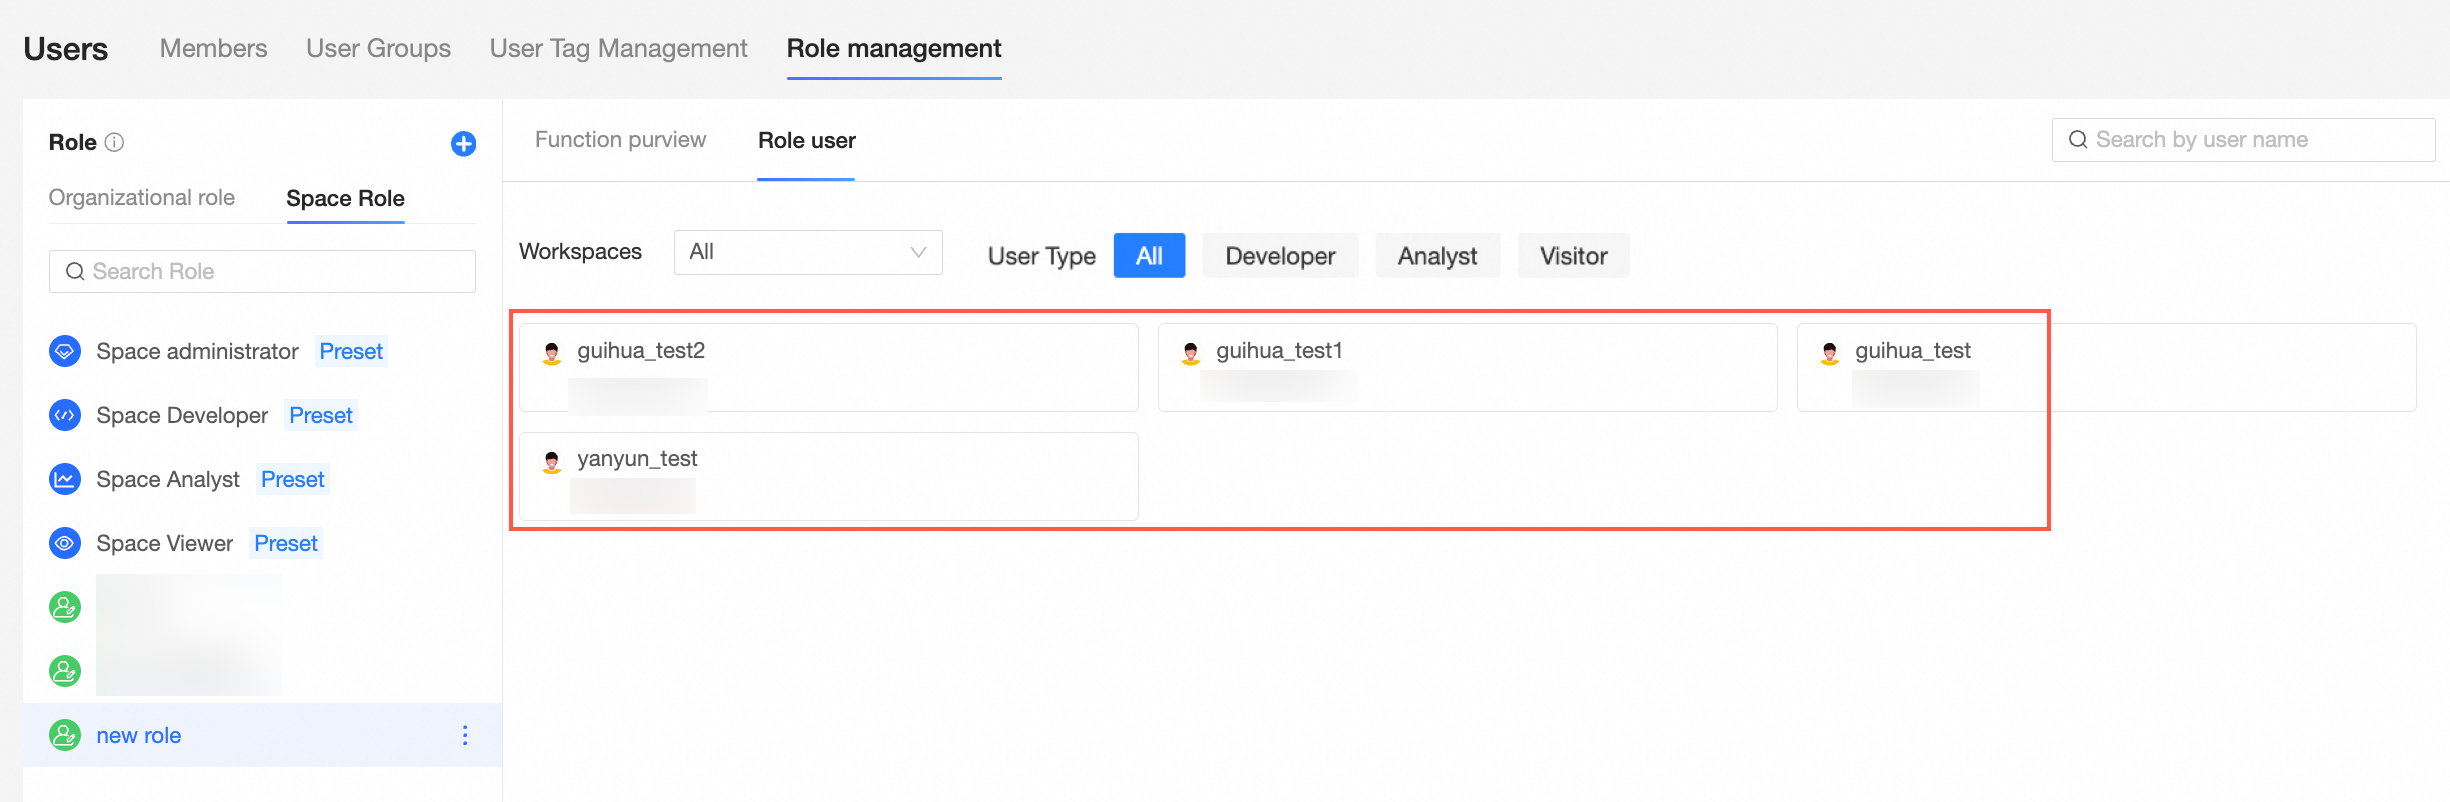Click the blue add role plus icon
The width and height of the screenshot is (2450, 802).
(x=463, y=144)
